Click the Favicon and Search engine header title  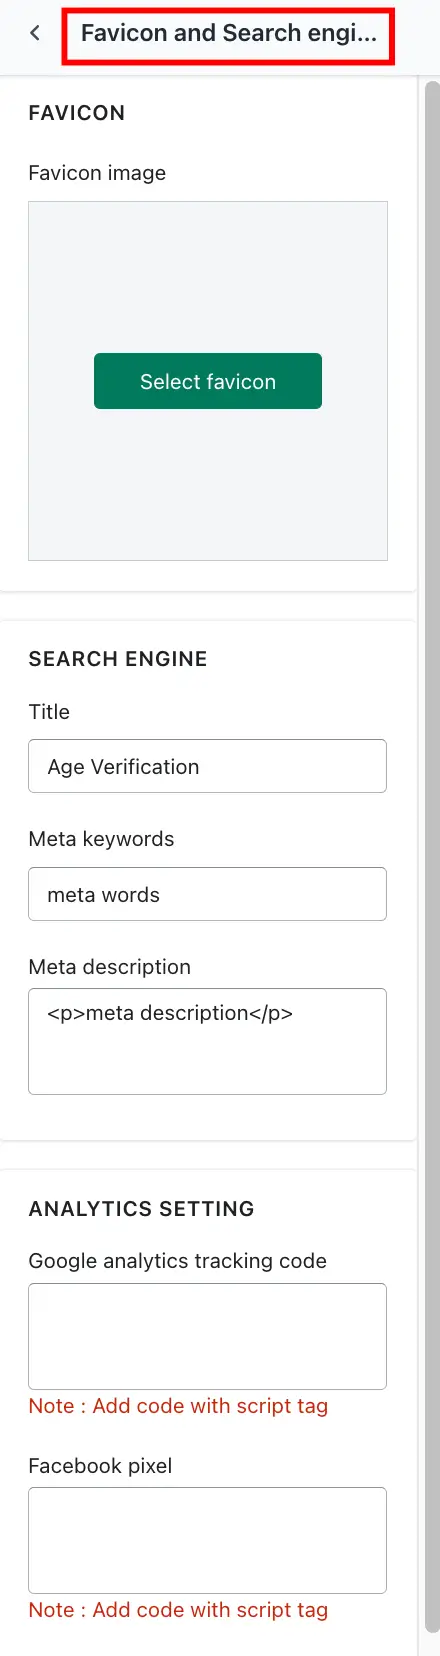229,33
